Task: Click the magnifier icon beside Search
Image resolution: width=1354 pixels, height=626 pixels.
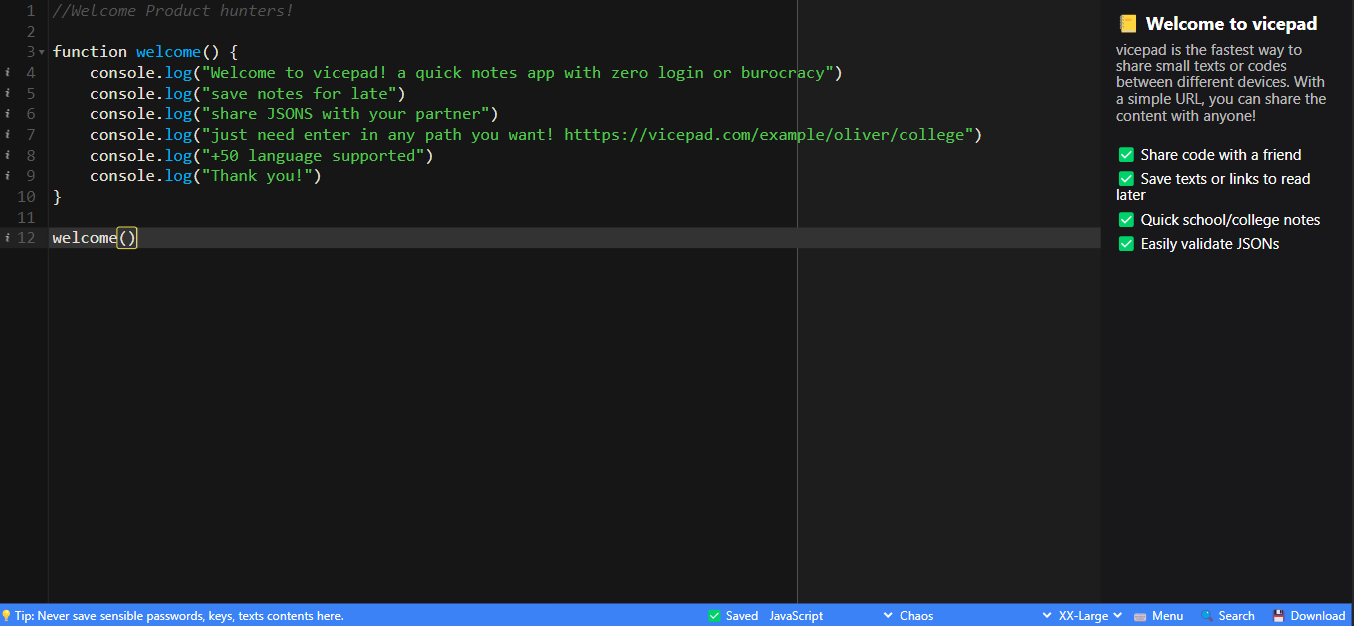Action: [1207, 616]
